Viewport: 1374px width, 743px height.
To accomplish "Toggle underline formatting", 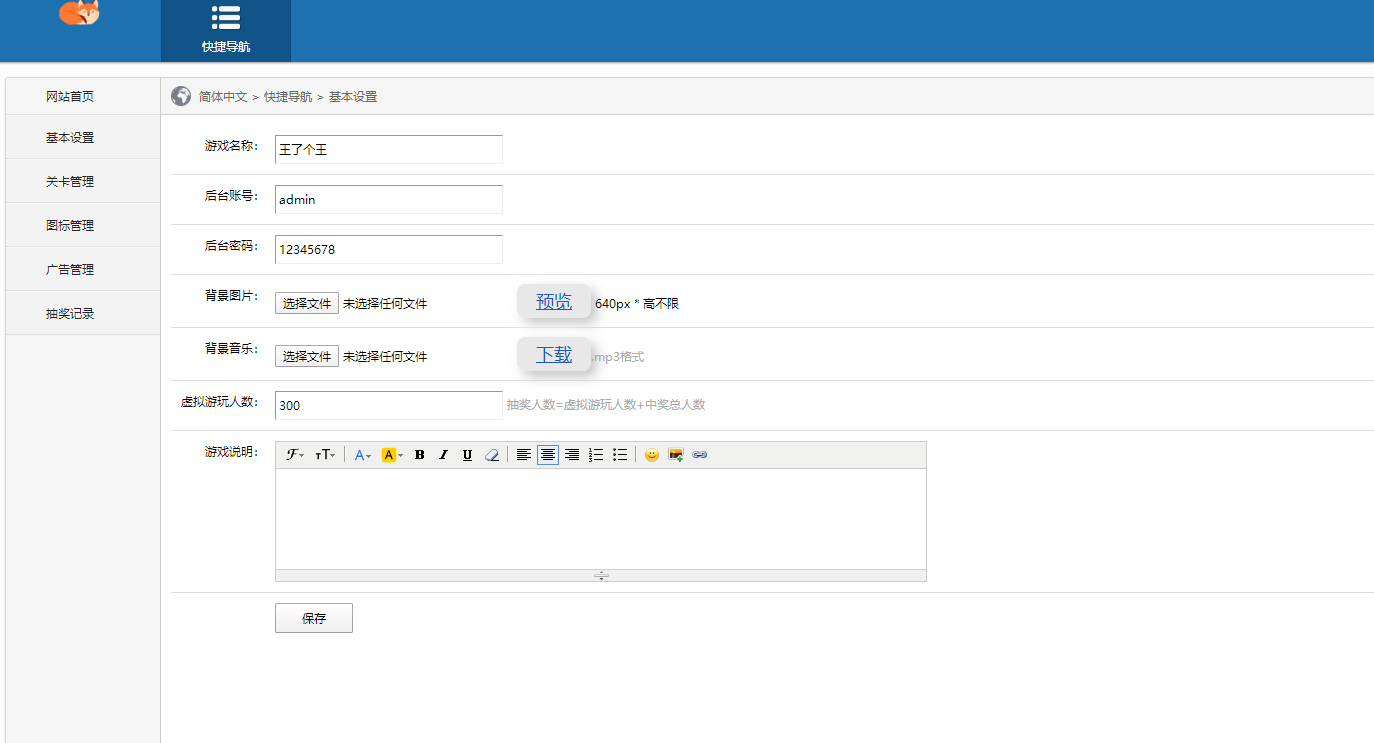I will (467, 455).
